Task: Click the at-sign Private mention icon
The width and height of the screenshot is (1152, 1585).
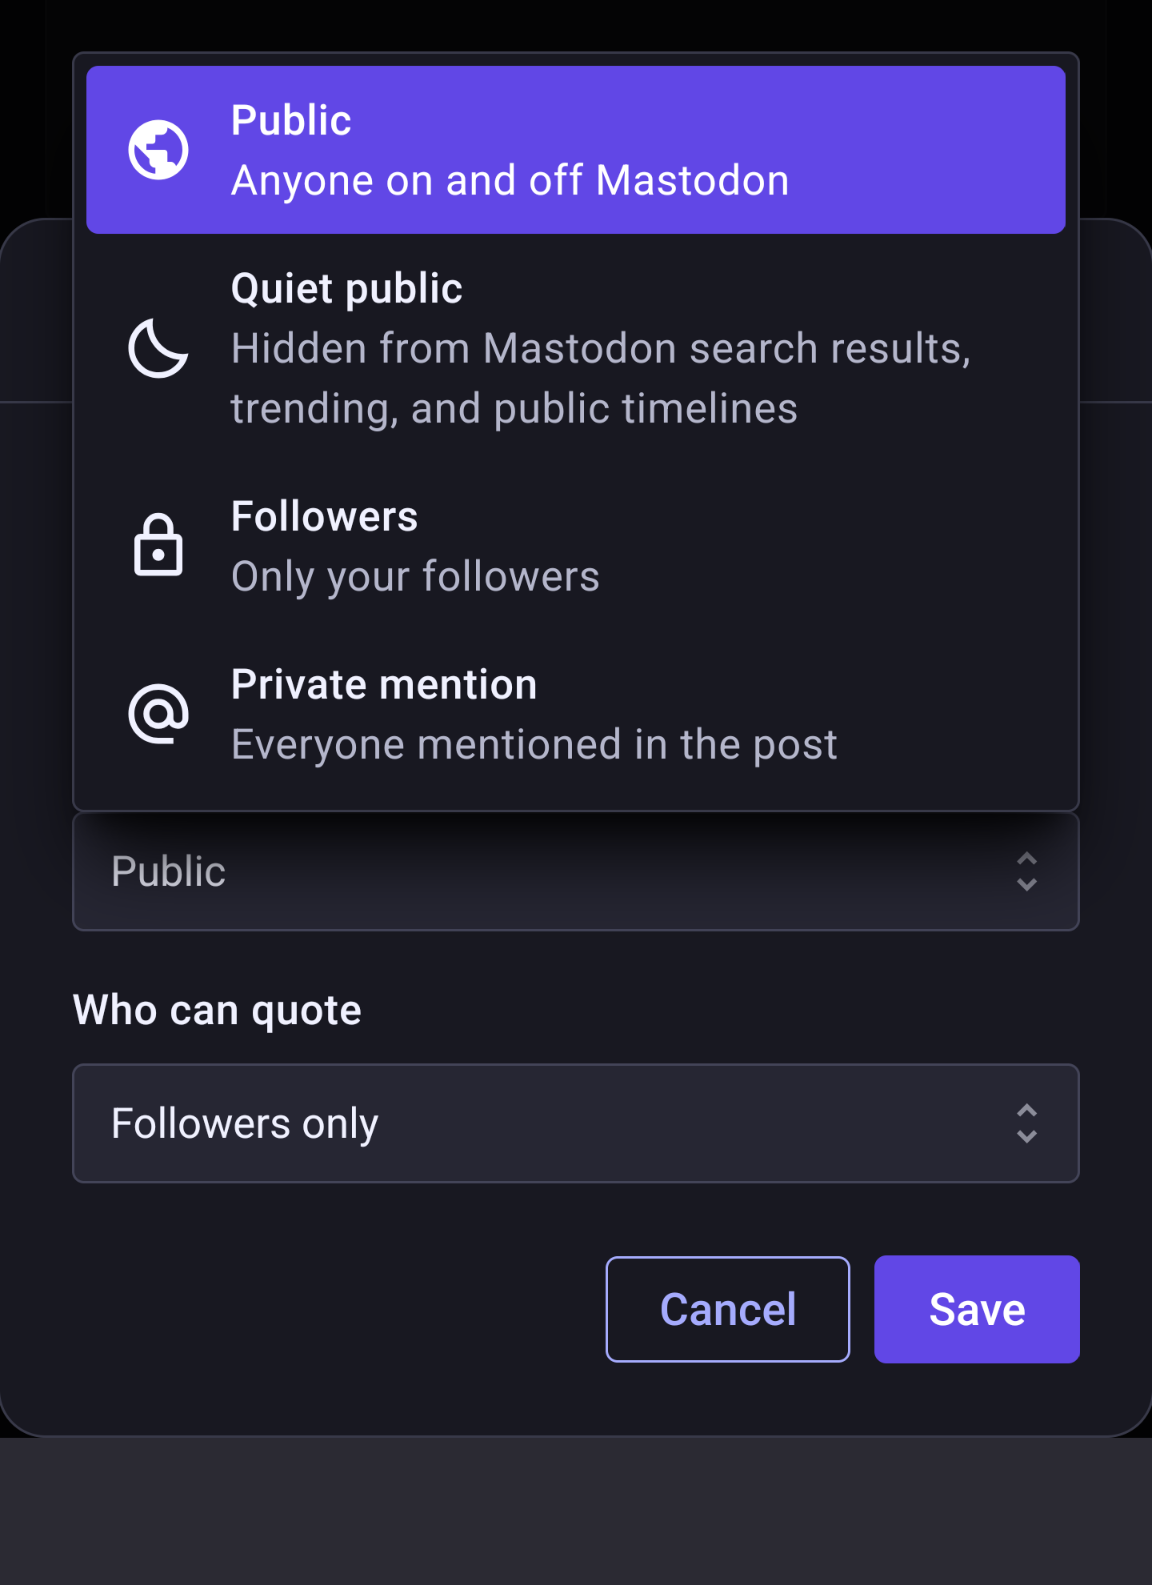Action: click(x=158, y=714)
